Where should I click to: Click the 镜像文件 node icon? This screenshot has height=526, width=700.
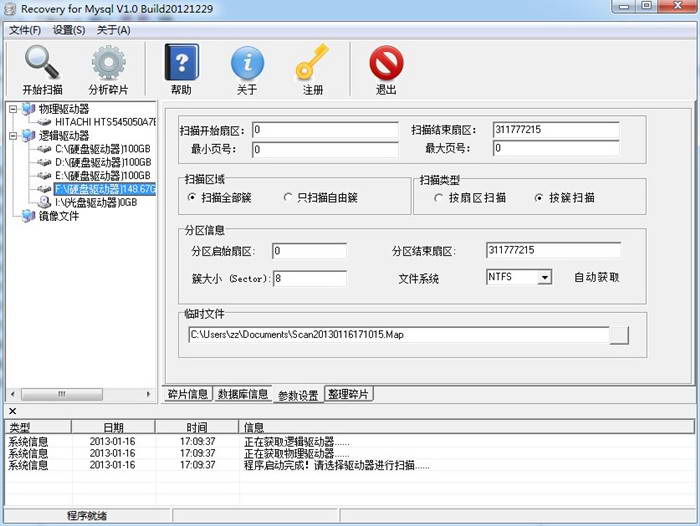coord(29,216)
